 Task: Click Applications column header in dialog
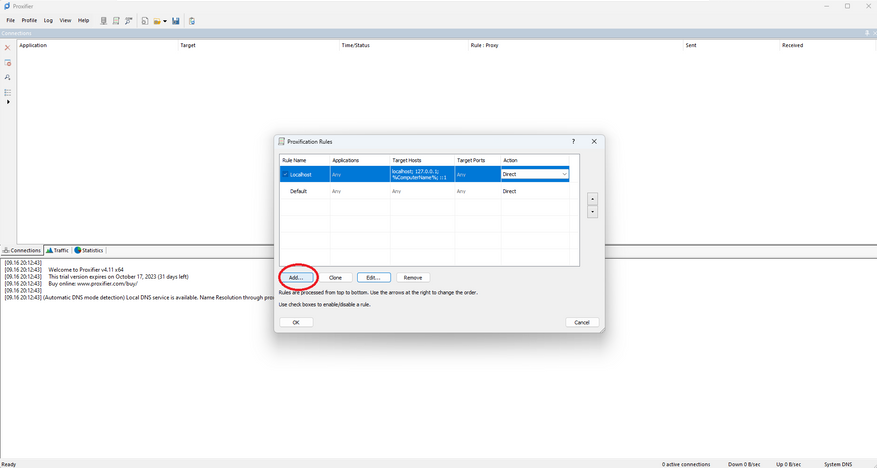(x=360, y=160)
